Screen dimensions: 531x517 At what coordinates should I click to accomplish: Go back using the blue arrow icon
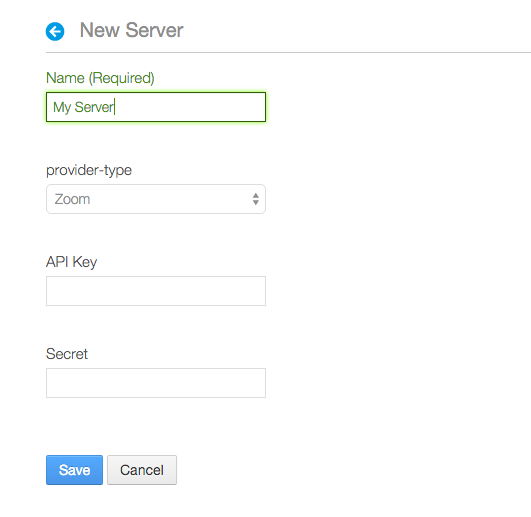(x=55, y=31)
